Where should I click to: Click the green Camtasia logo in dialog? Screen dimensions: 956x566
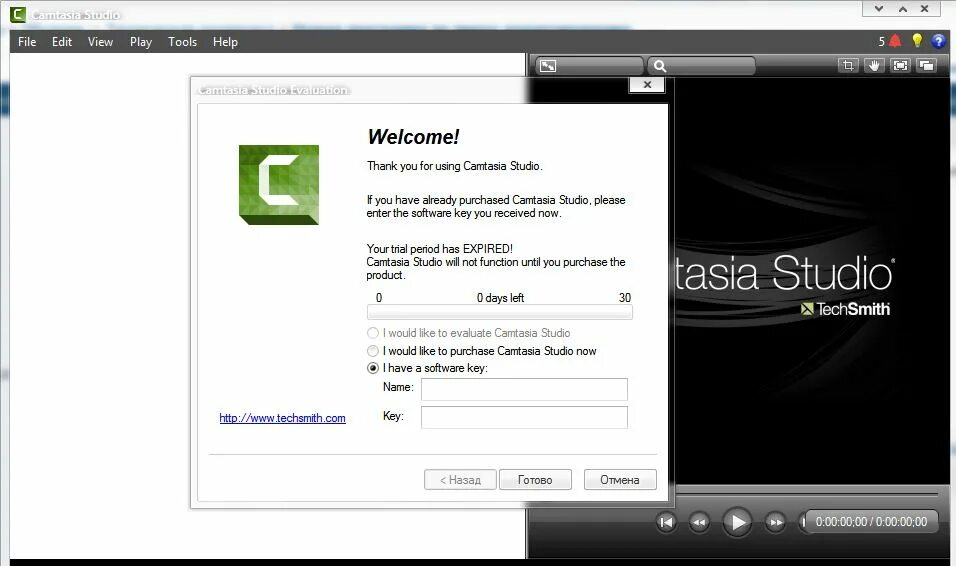click(x=279, y=185)
